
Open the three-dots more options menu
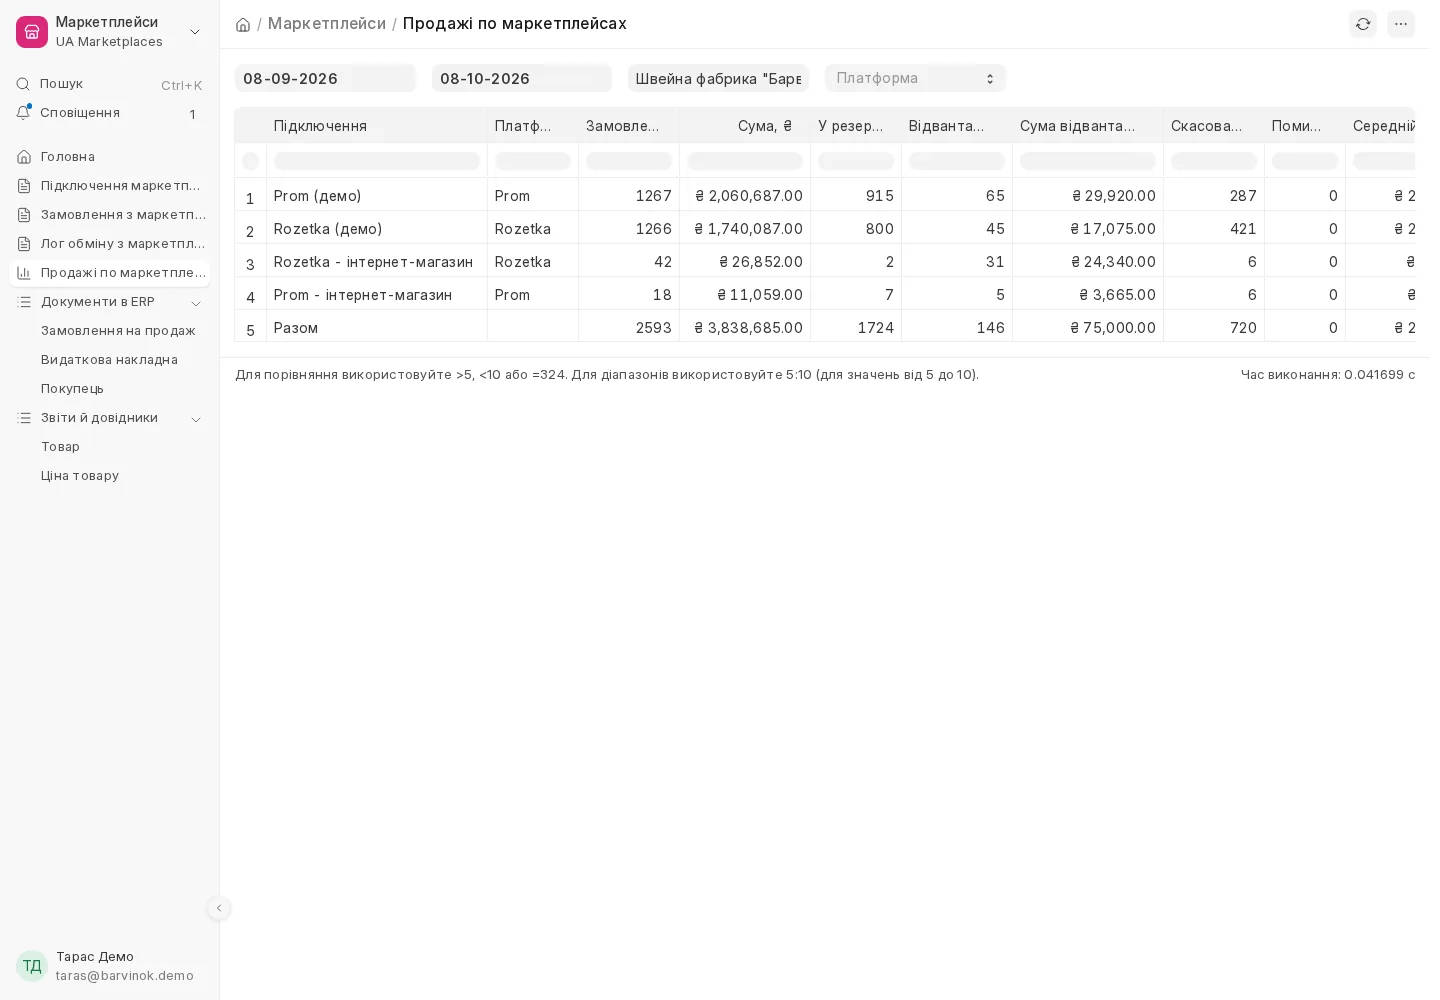(1401, 24)
